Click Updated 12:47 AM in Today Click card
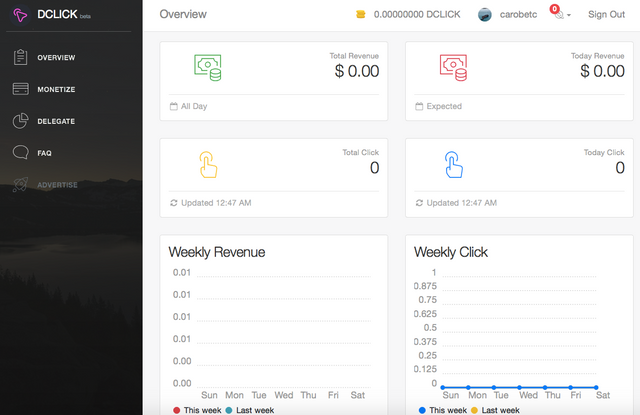Image resolution: width=640 pixels, height=415 pixels. pyautogui.click(x=462, y=203)
